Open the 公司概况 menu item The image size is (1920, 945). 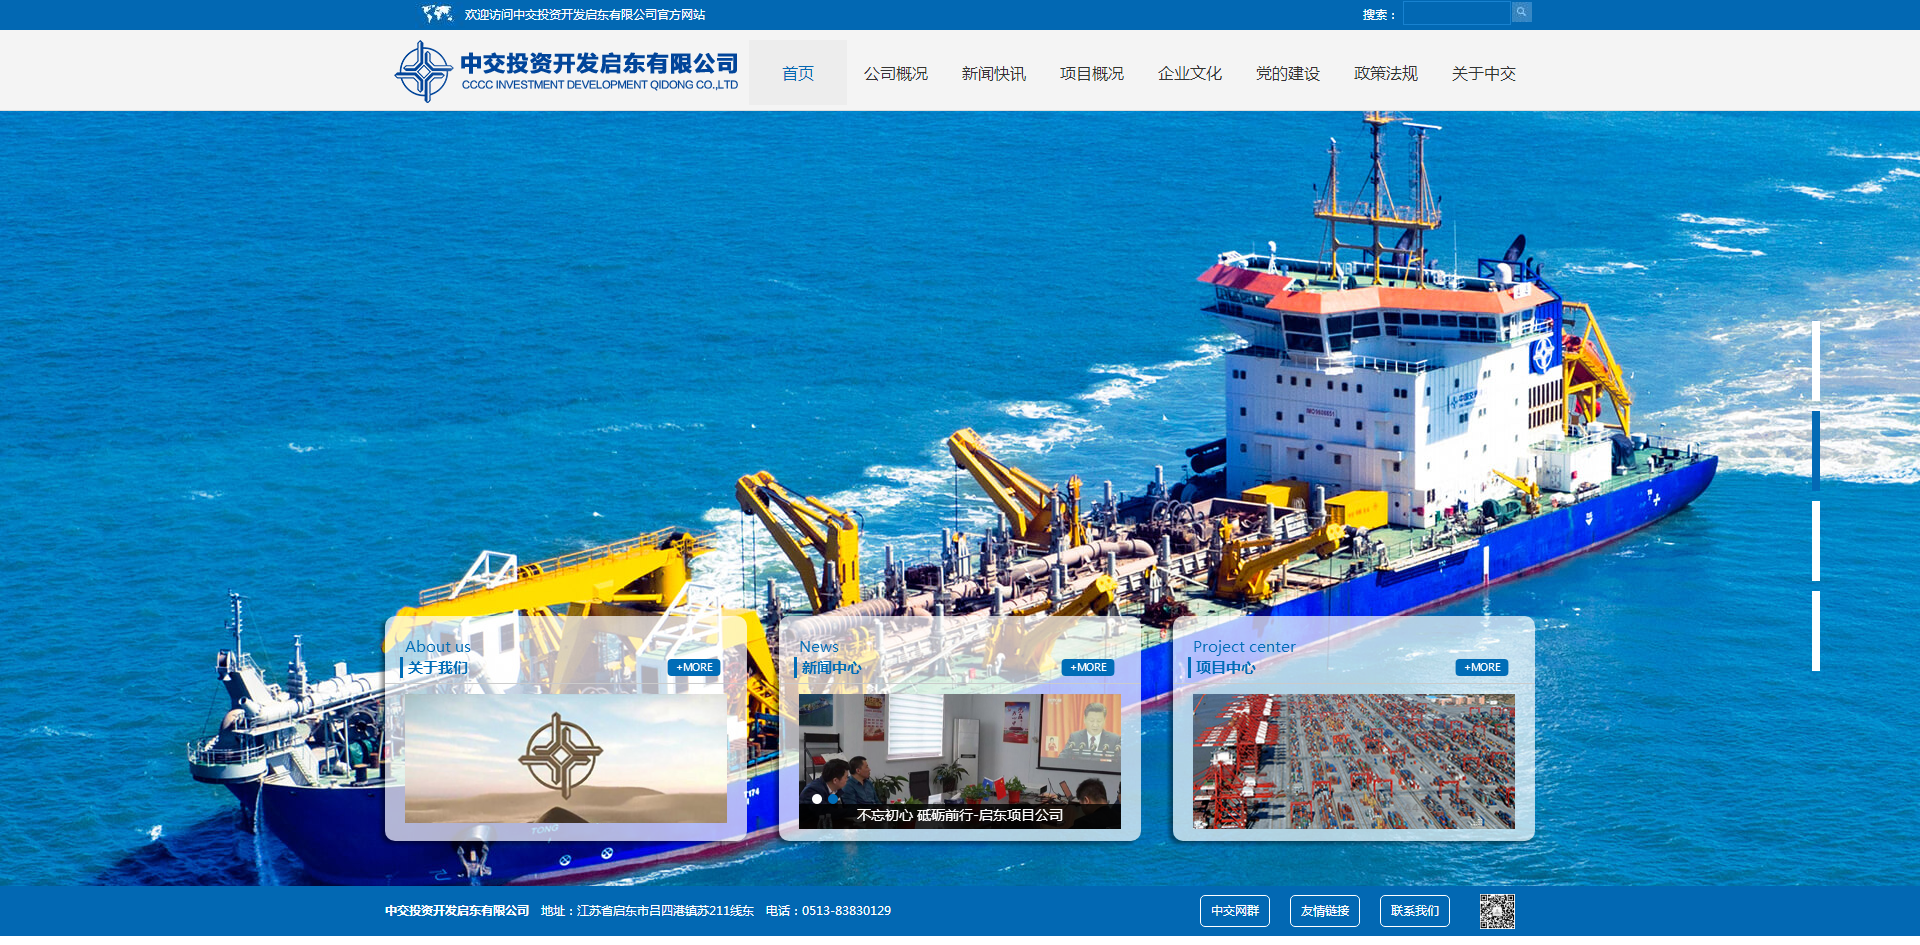click(x=895, y=73)
